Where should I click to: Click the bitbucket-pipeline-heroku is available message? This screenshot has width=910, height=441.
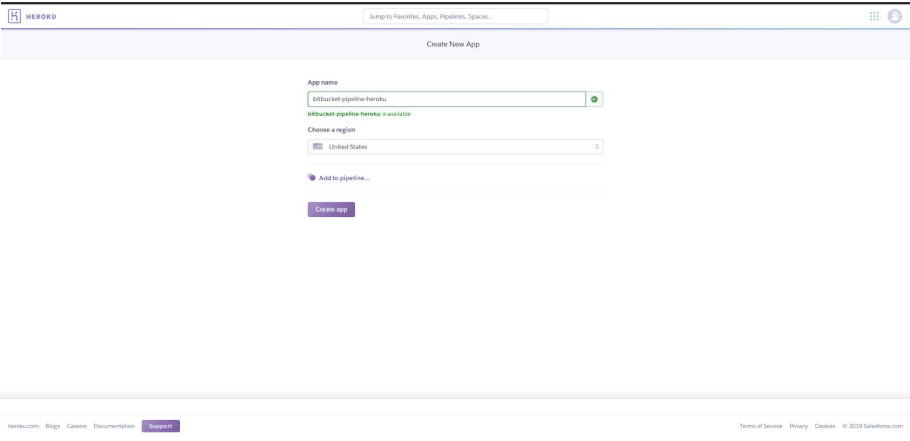coord(359,114)
